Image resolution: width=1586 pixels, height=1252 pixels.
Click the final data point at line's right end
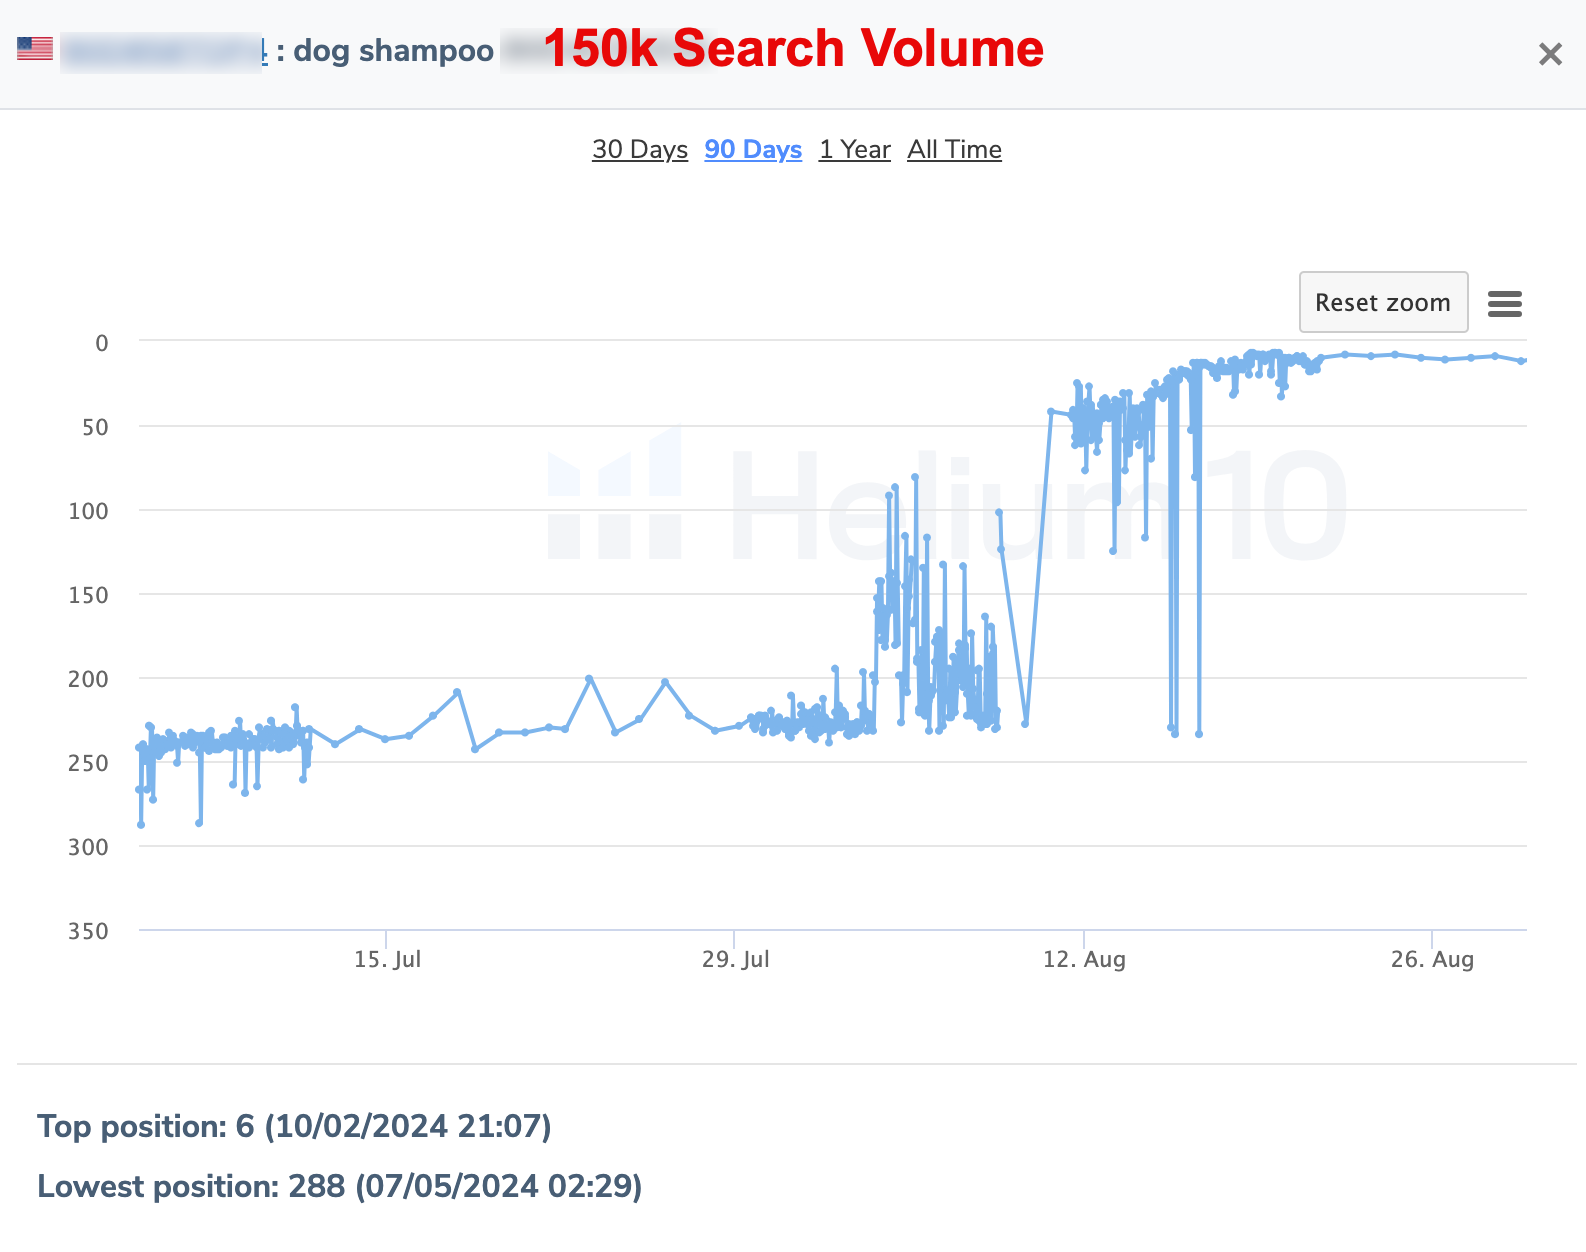point(1521,360)
